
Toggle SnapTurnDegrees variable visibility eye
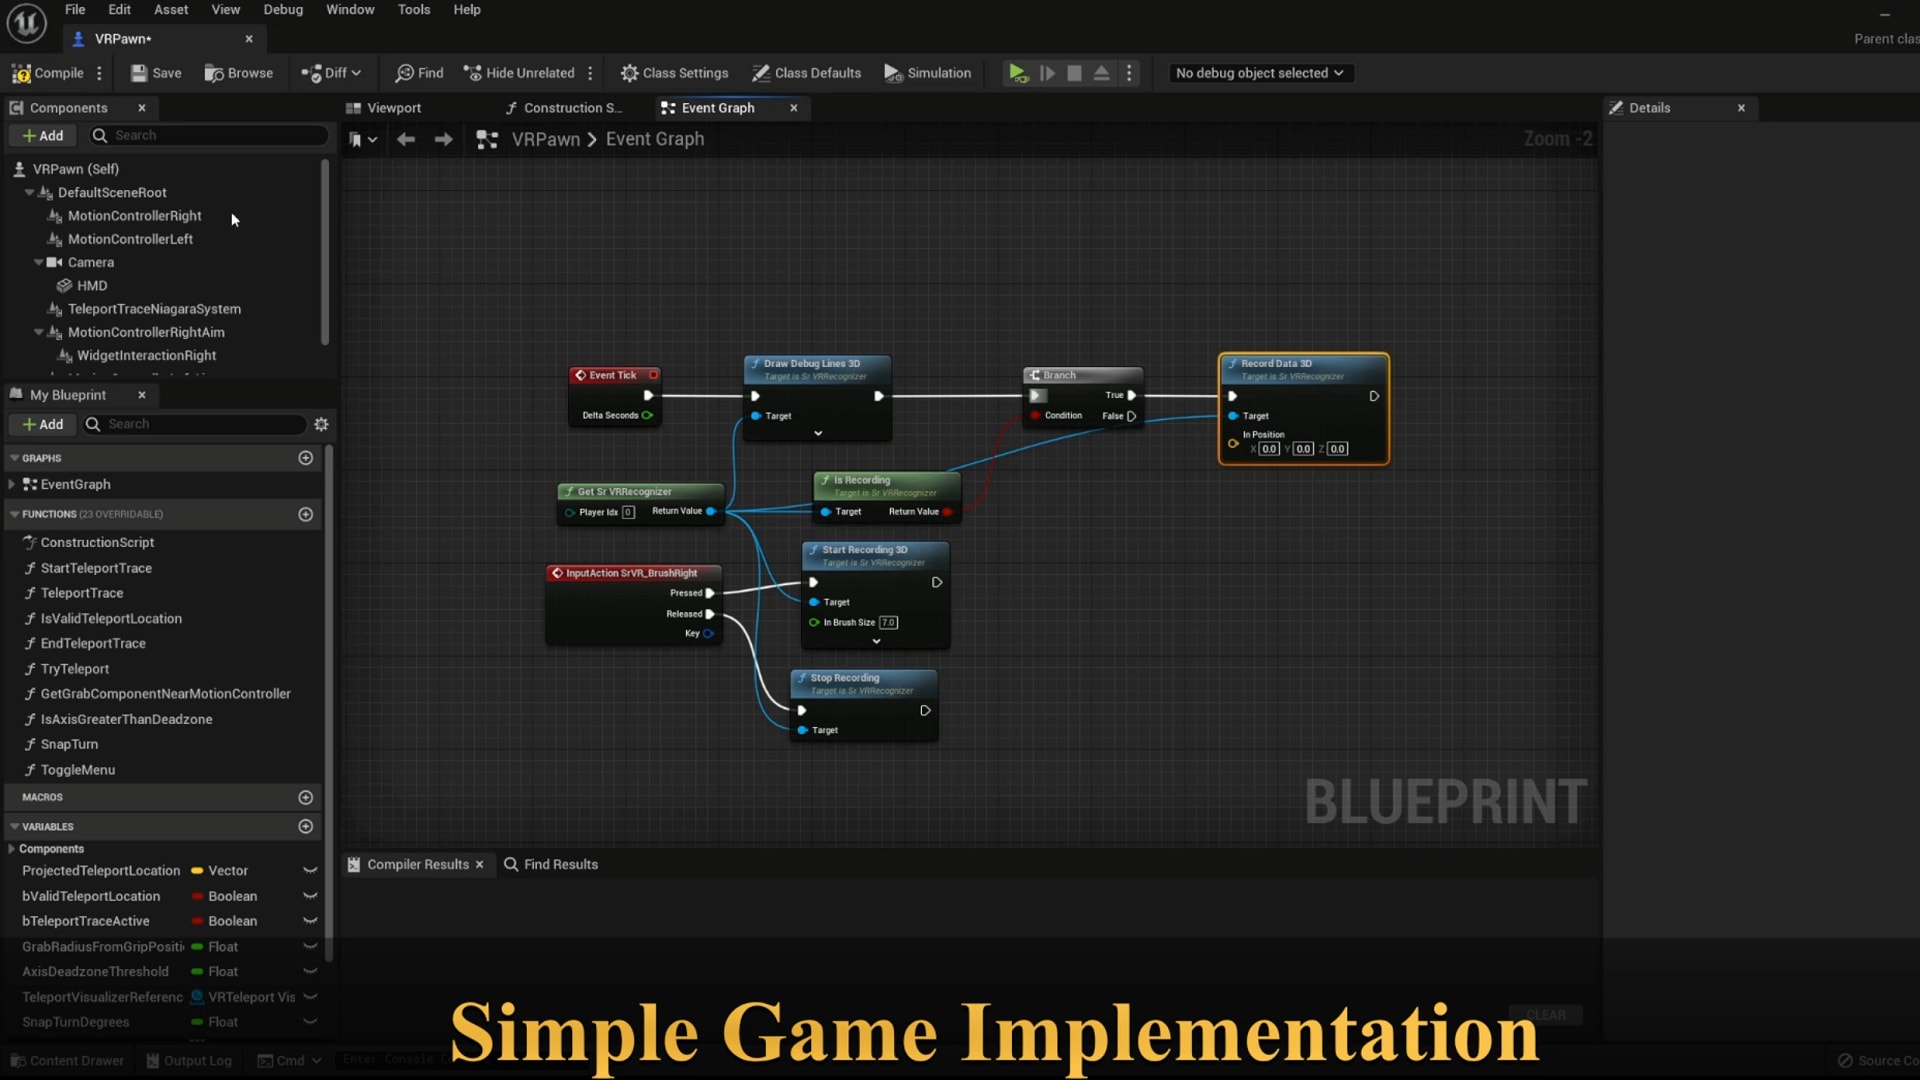[x=310, y=1022]
